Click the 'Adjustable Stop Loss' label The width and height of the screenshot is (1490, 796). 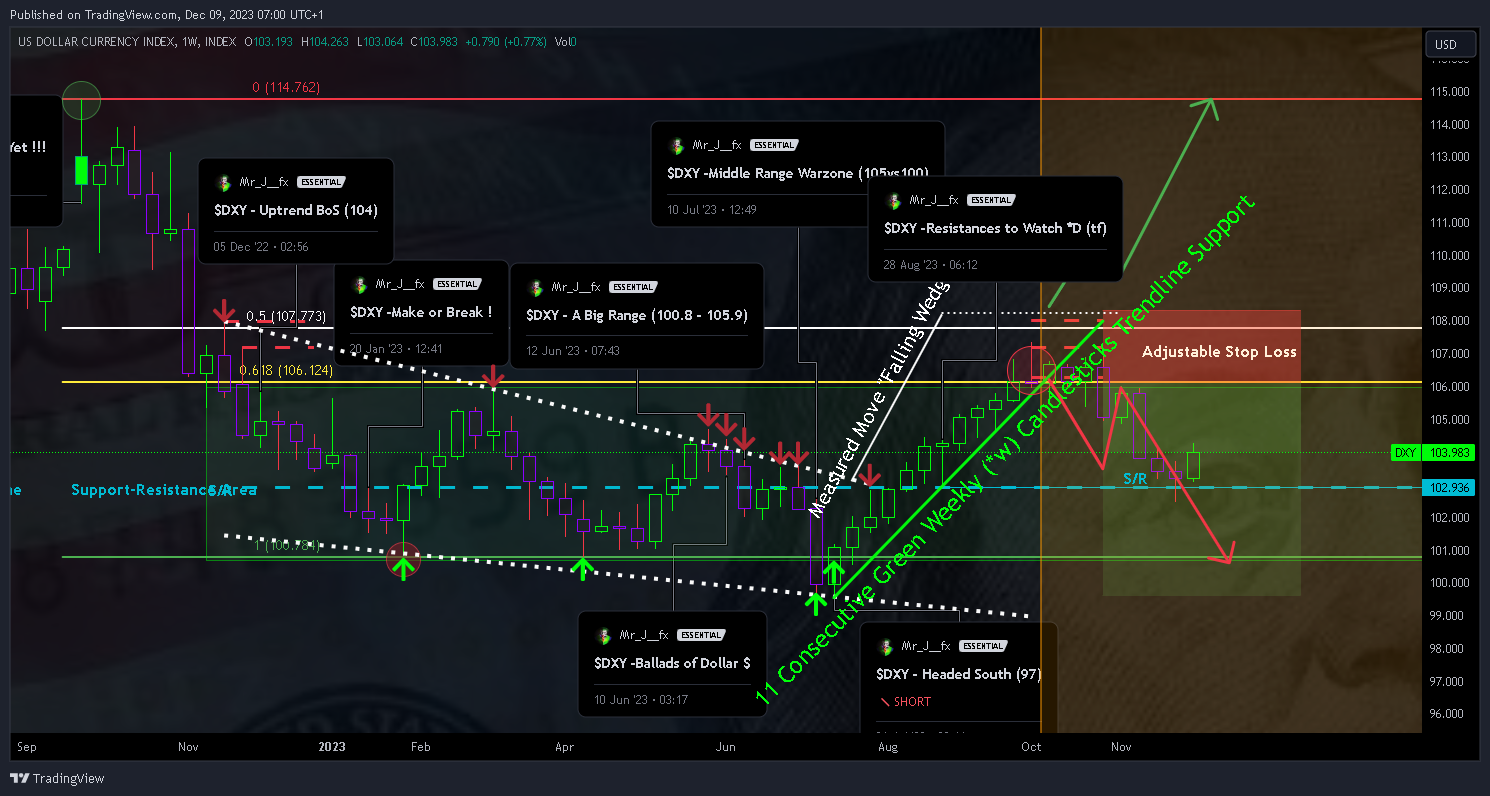point(1219,352)
